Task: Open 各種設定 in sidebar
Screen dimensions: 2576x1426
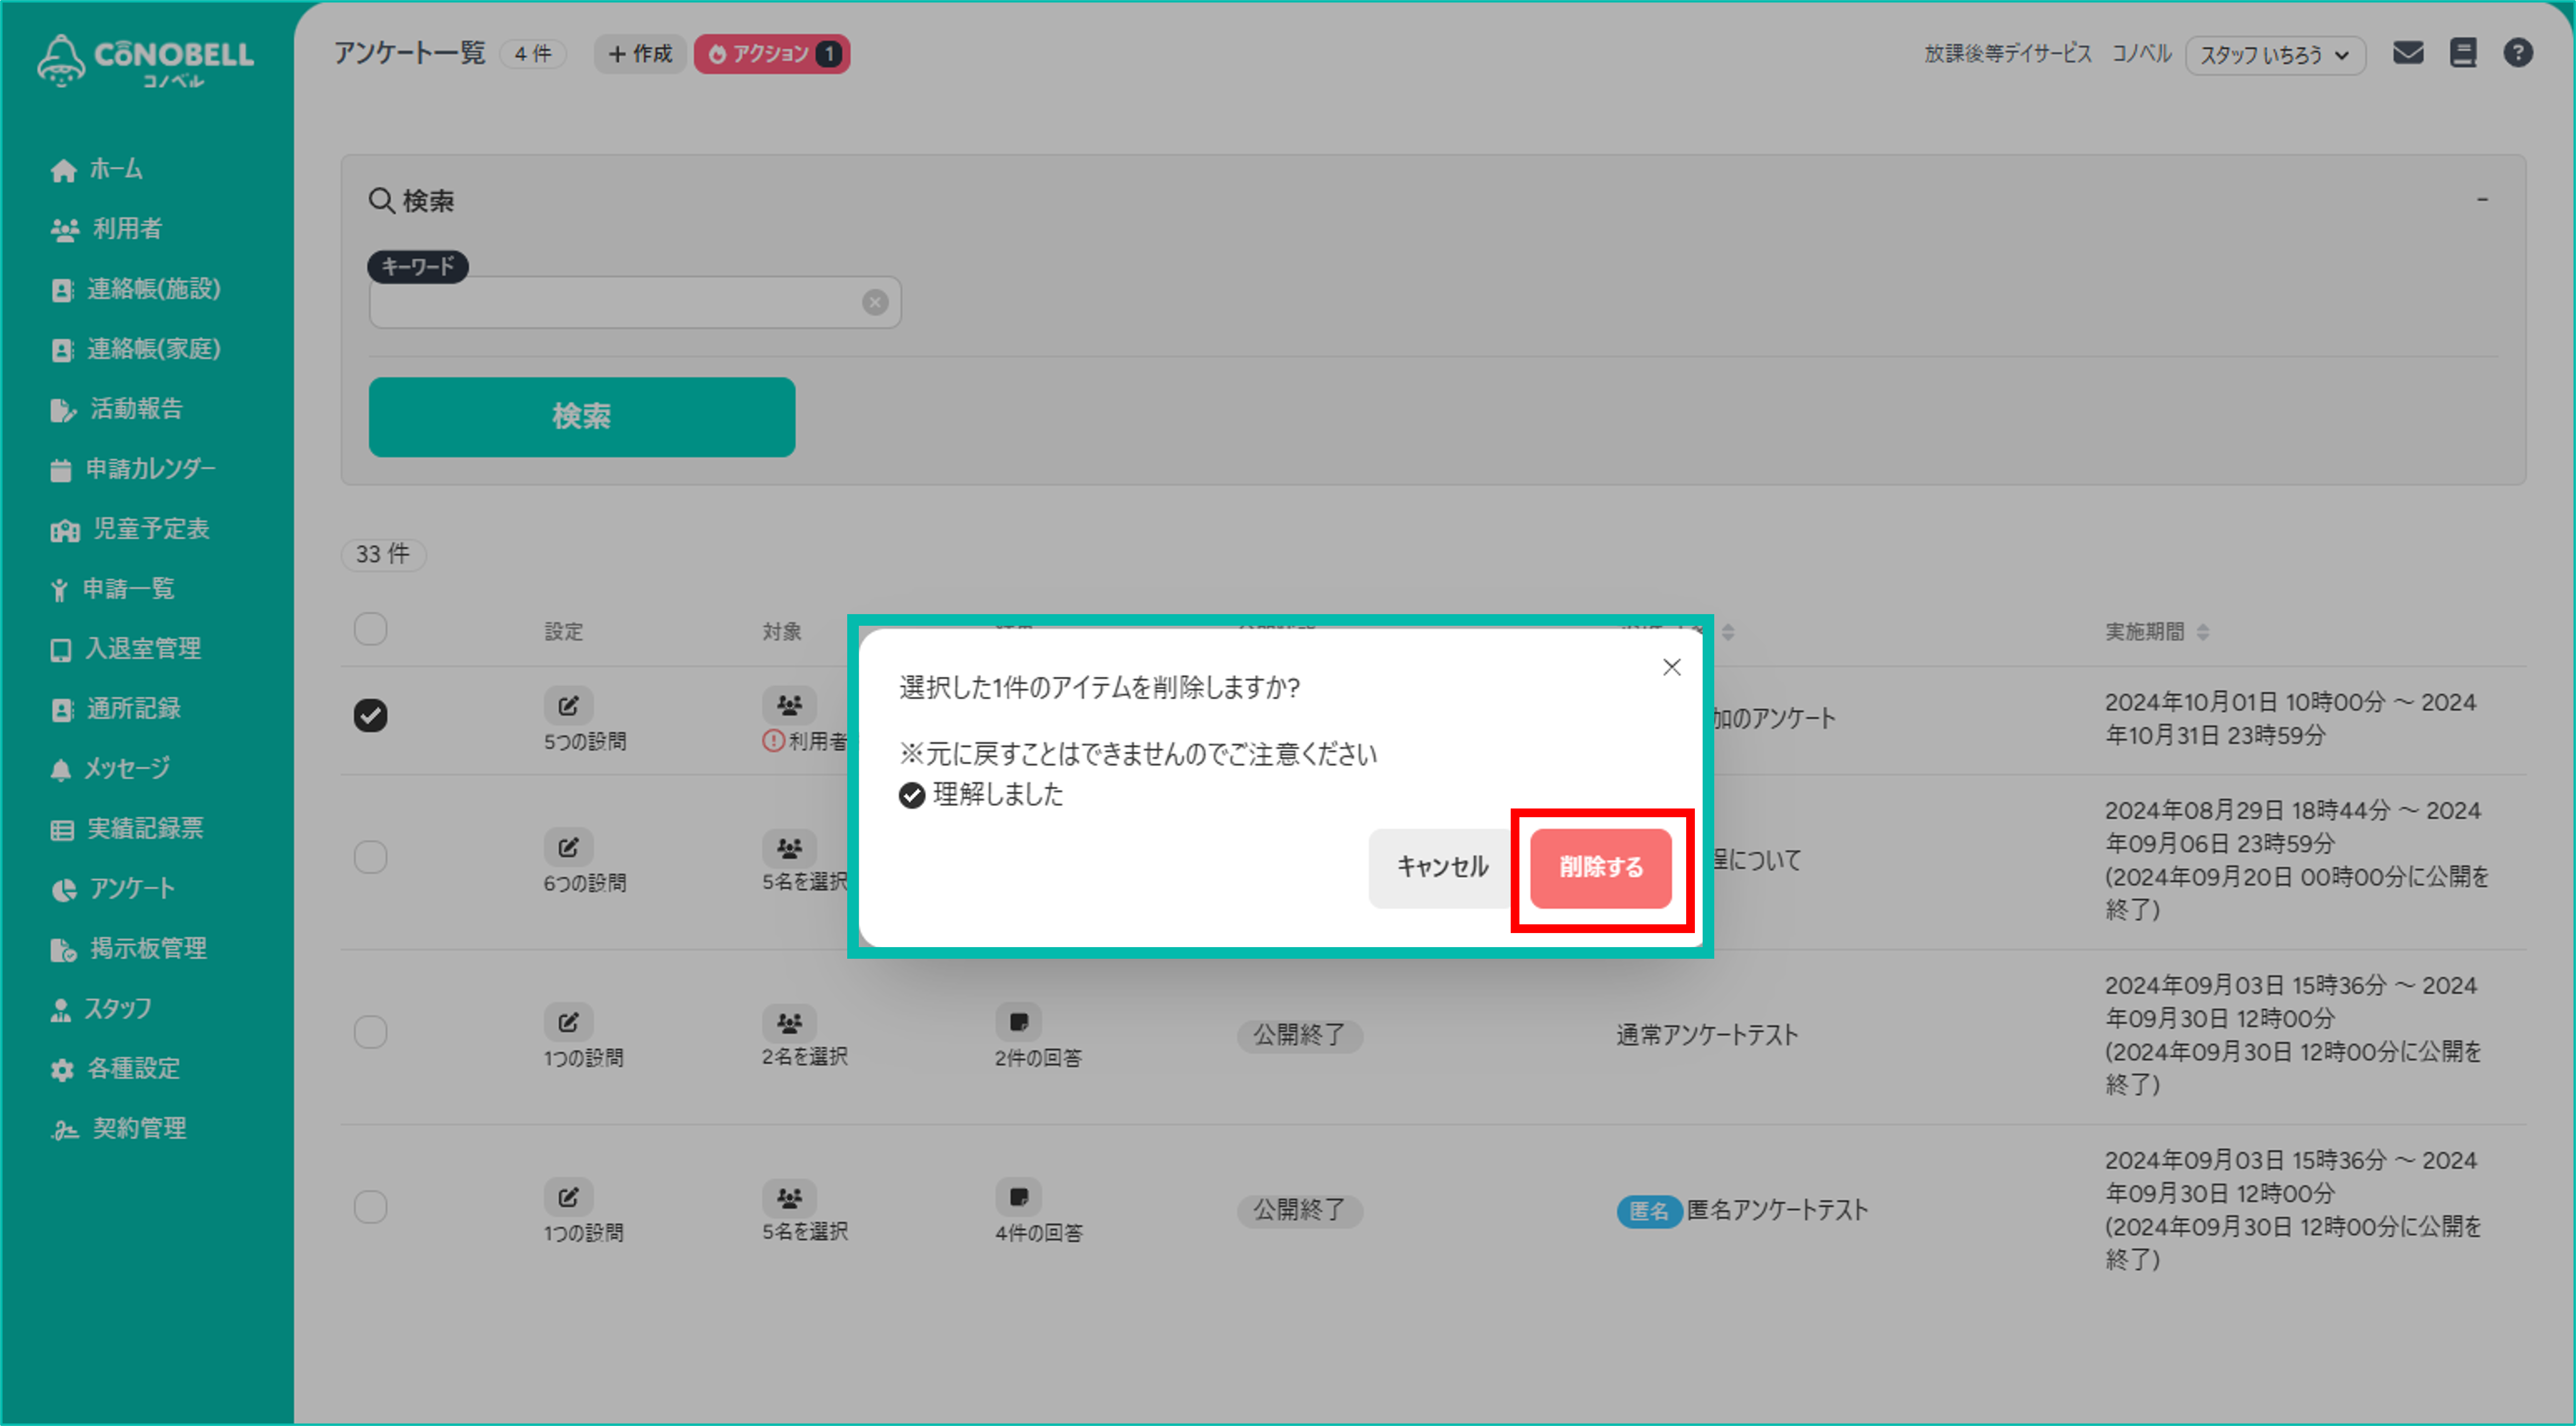Action: (x=115, y=1069)
